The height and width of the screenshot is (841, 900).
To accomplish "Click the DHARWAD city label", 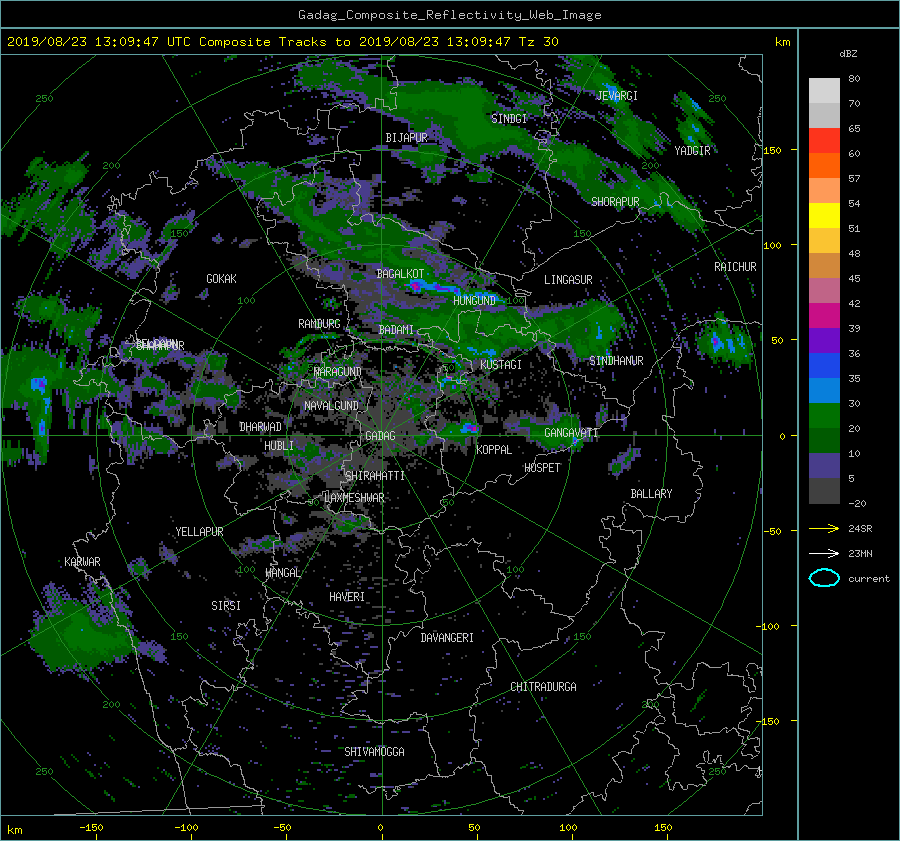I will (260, 427).
